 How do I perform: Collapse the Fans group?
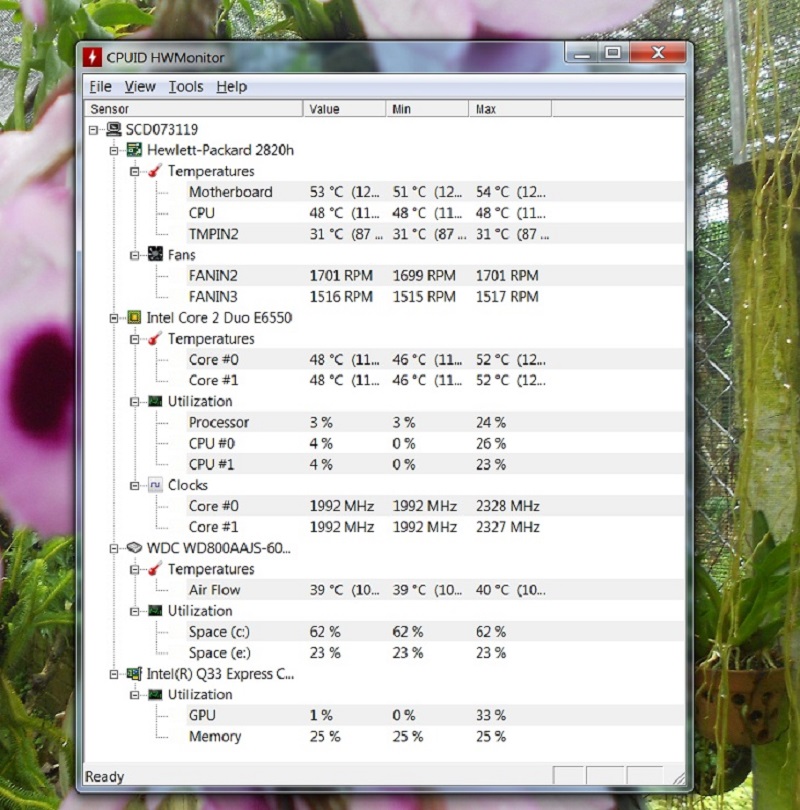135,255
